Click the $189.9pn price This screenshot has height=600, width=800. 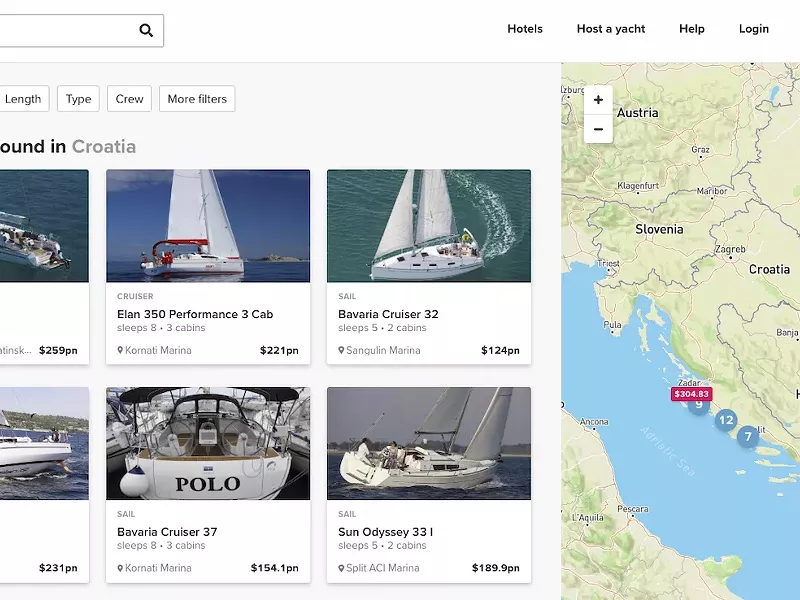[x=495, y=568]
